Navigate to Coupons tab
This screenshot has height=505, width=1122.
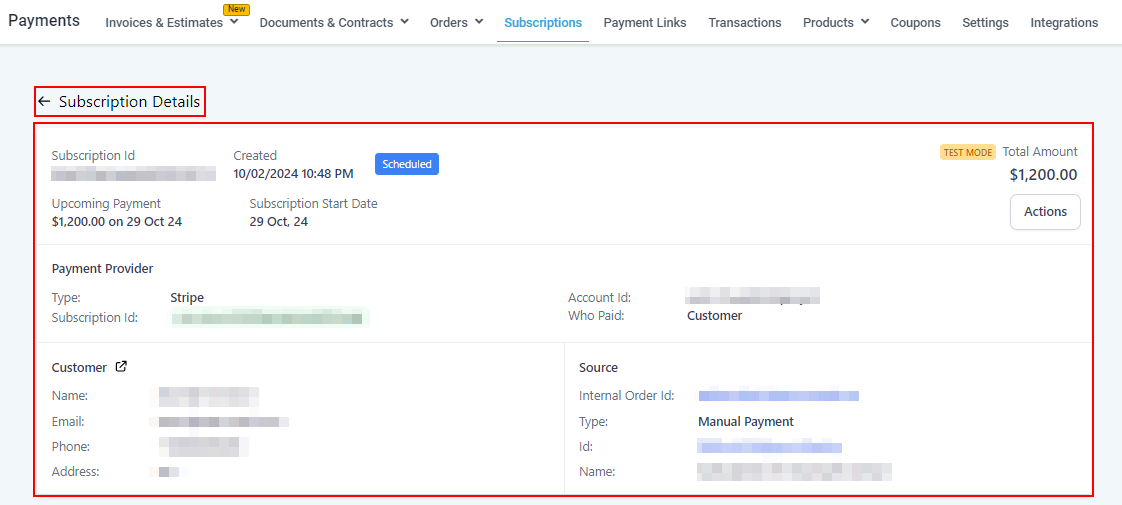pos(915,22)
